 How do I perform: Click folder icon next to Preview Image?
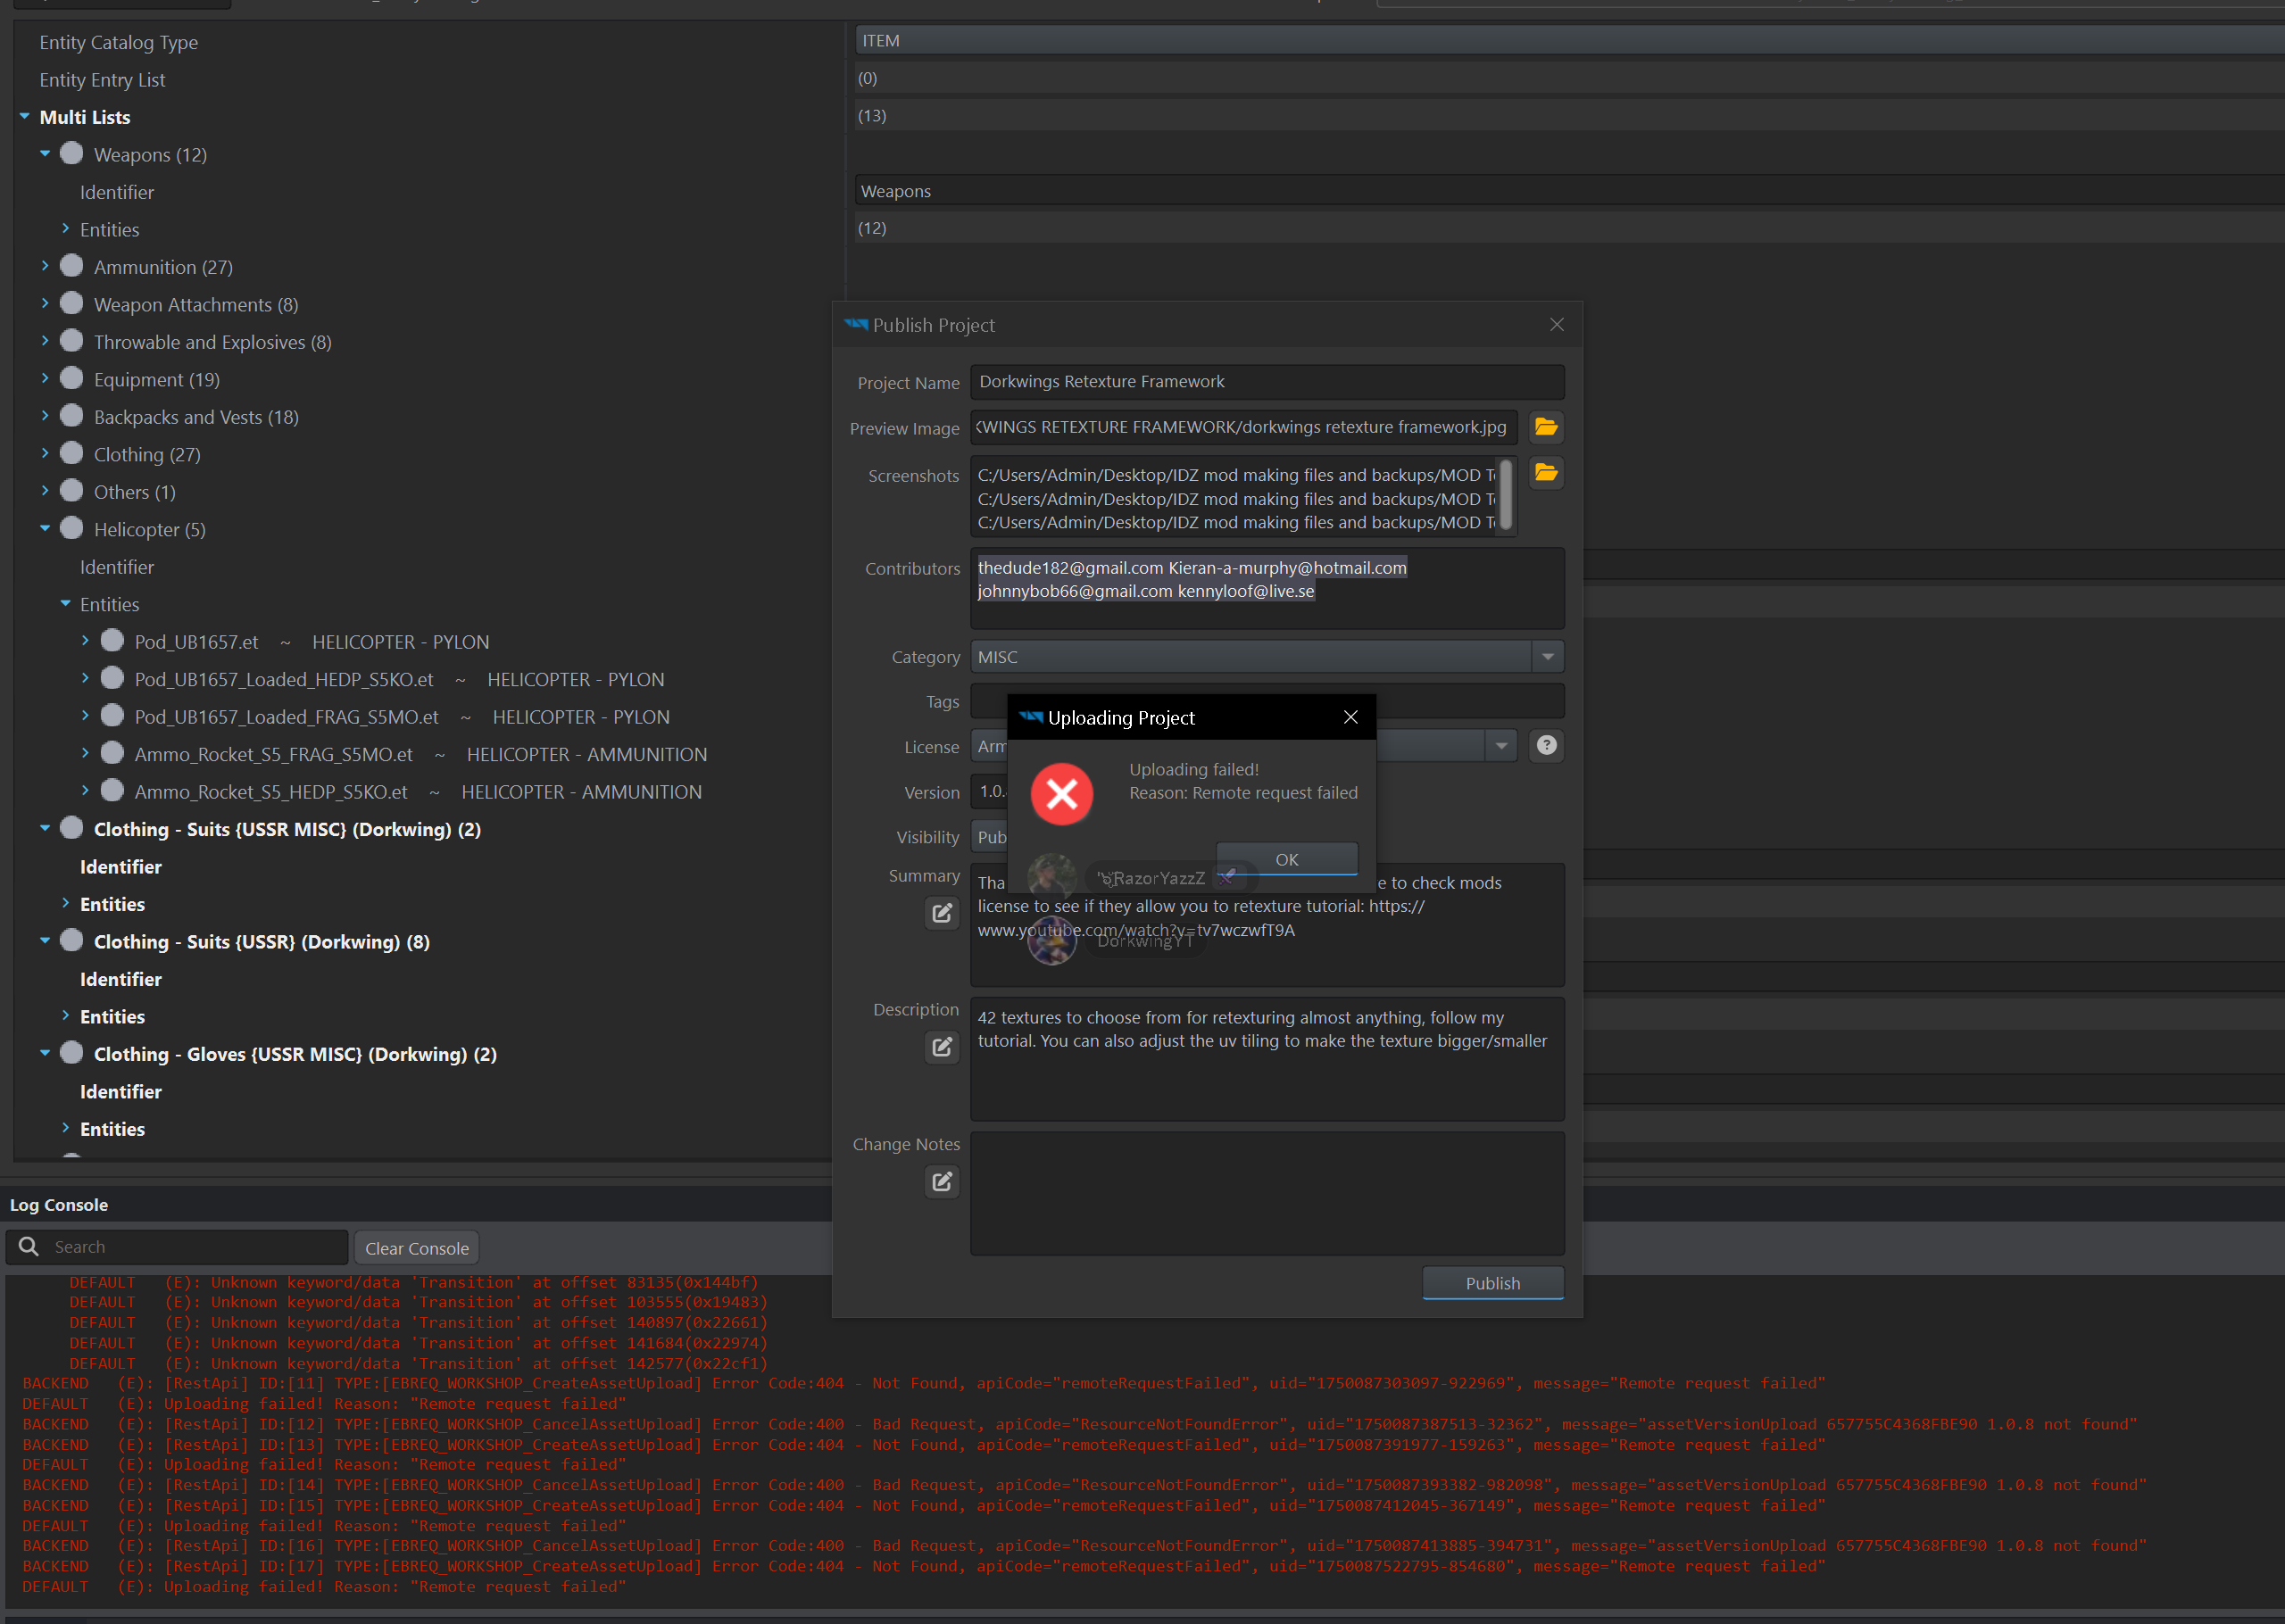tap(1546, 427)
